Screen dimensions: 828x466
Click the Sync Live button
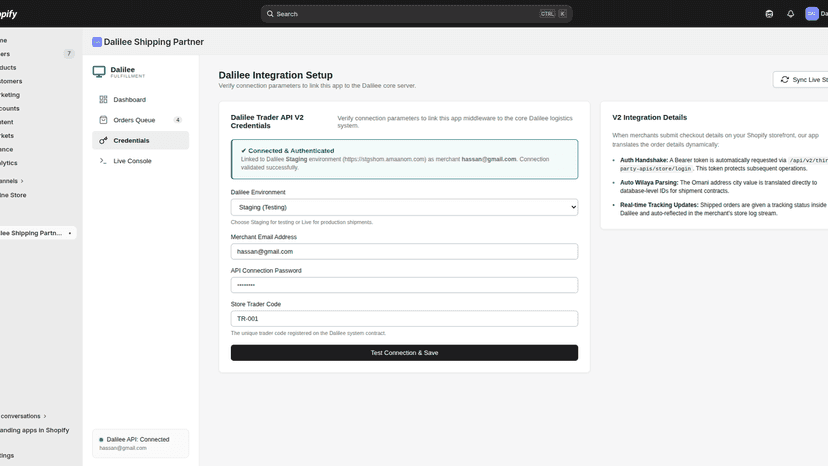coord(801,79)
